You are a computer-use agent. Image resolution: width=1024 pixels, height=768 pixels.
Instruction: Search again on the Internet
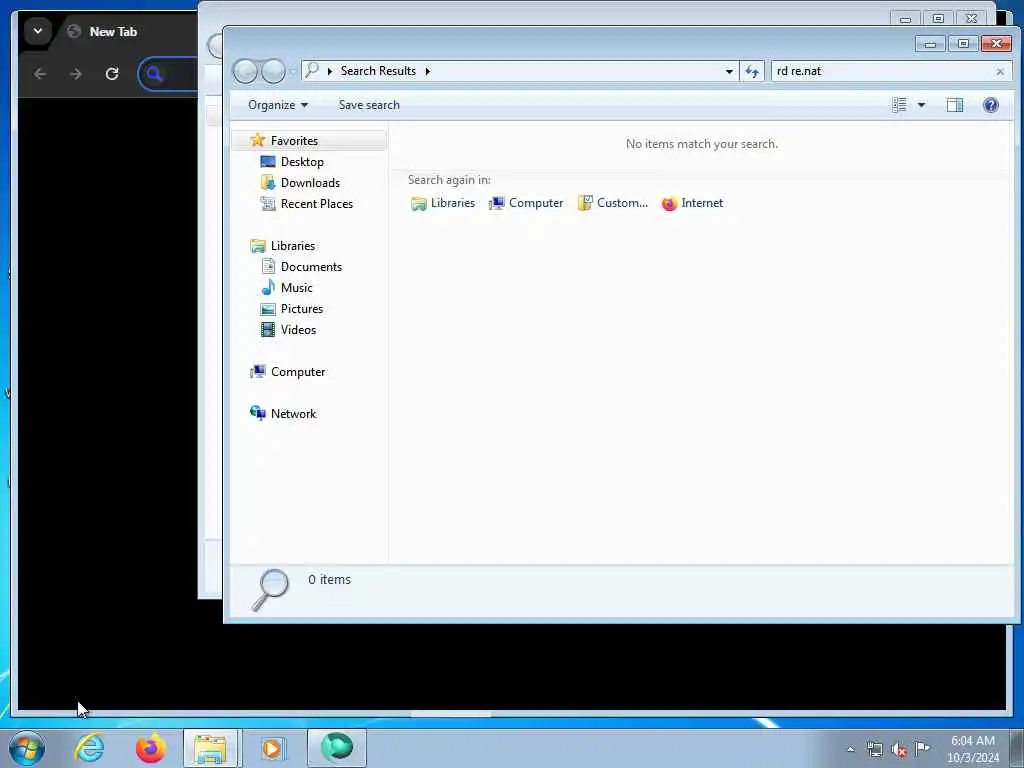[x=692, y=203]
